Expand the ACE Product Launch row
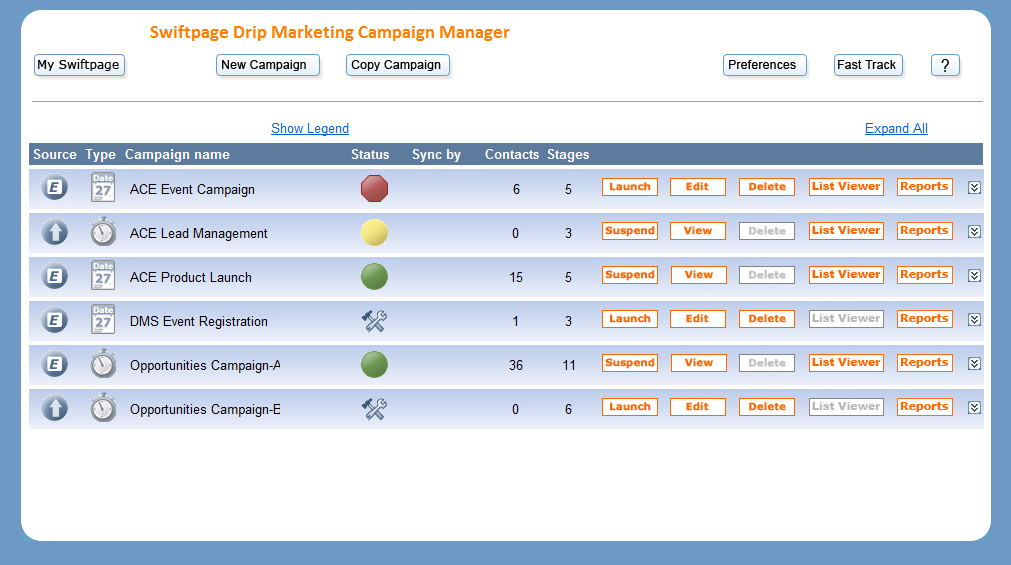Screen dimensions: 1011x565 tap(974, 275)
